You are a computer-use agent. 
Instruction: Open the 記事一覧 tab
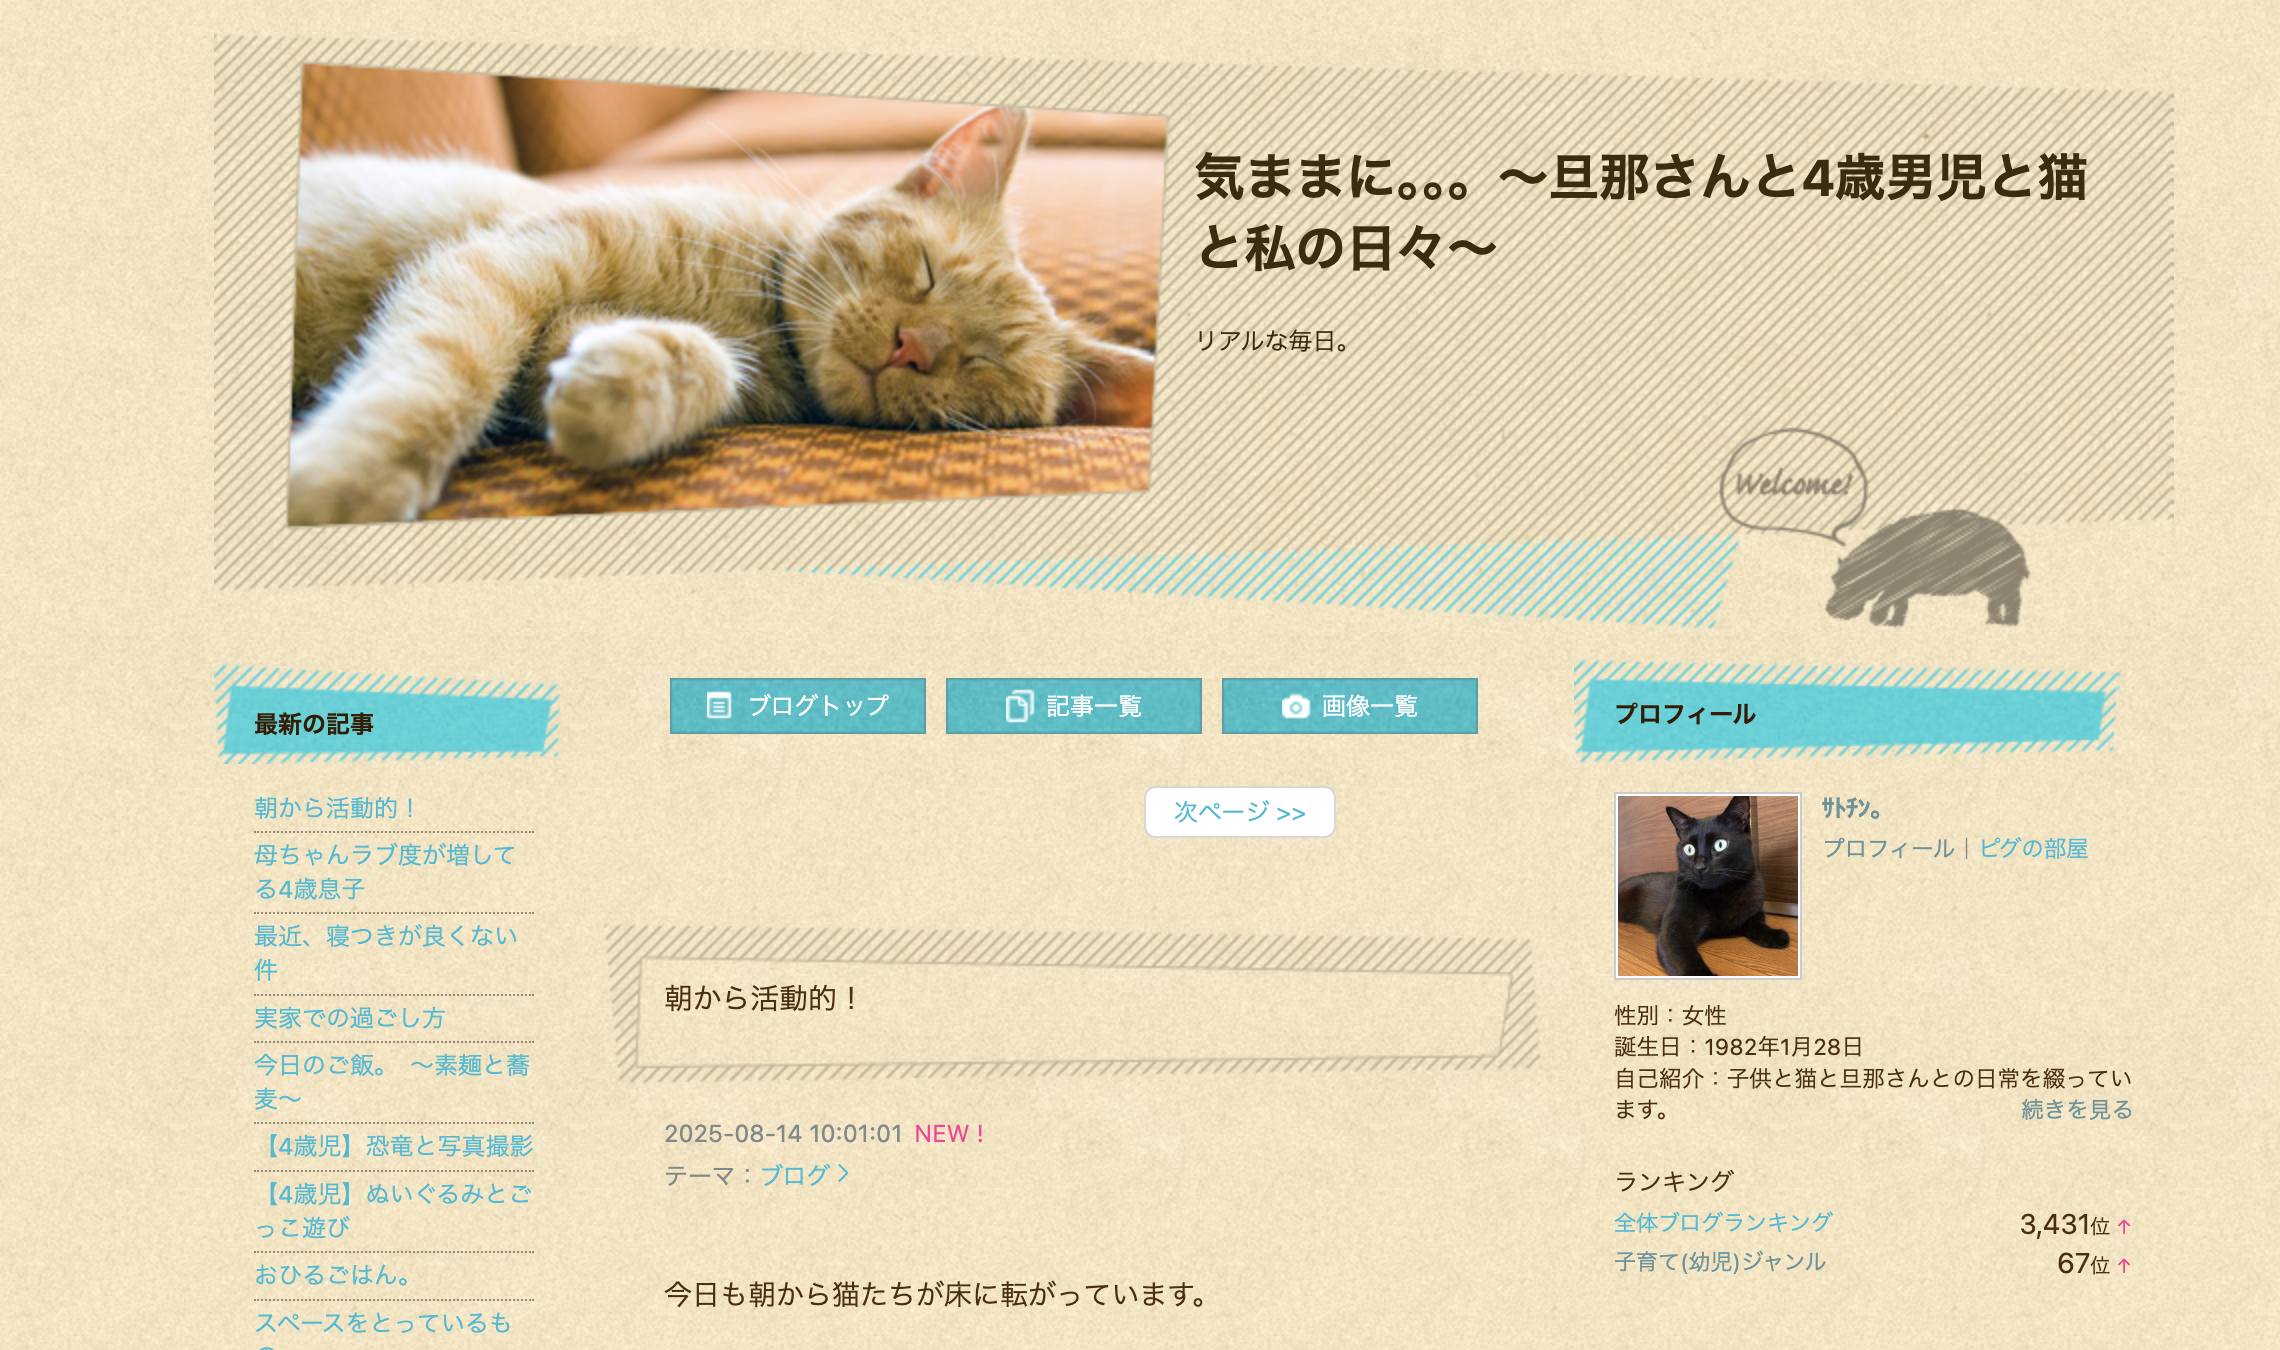(1073, 706)
